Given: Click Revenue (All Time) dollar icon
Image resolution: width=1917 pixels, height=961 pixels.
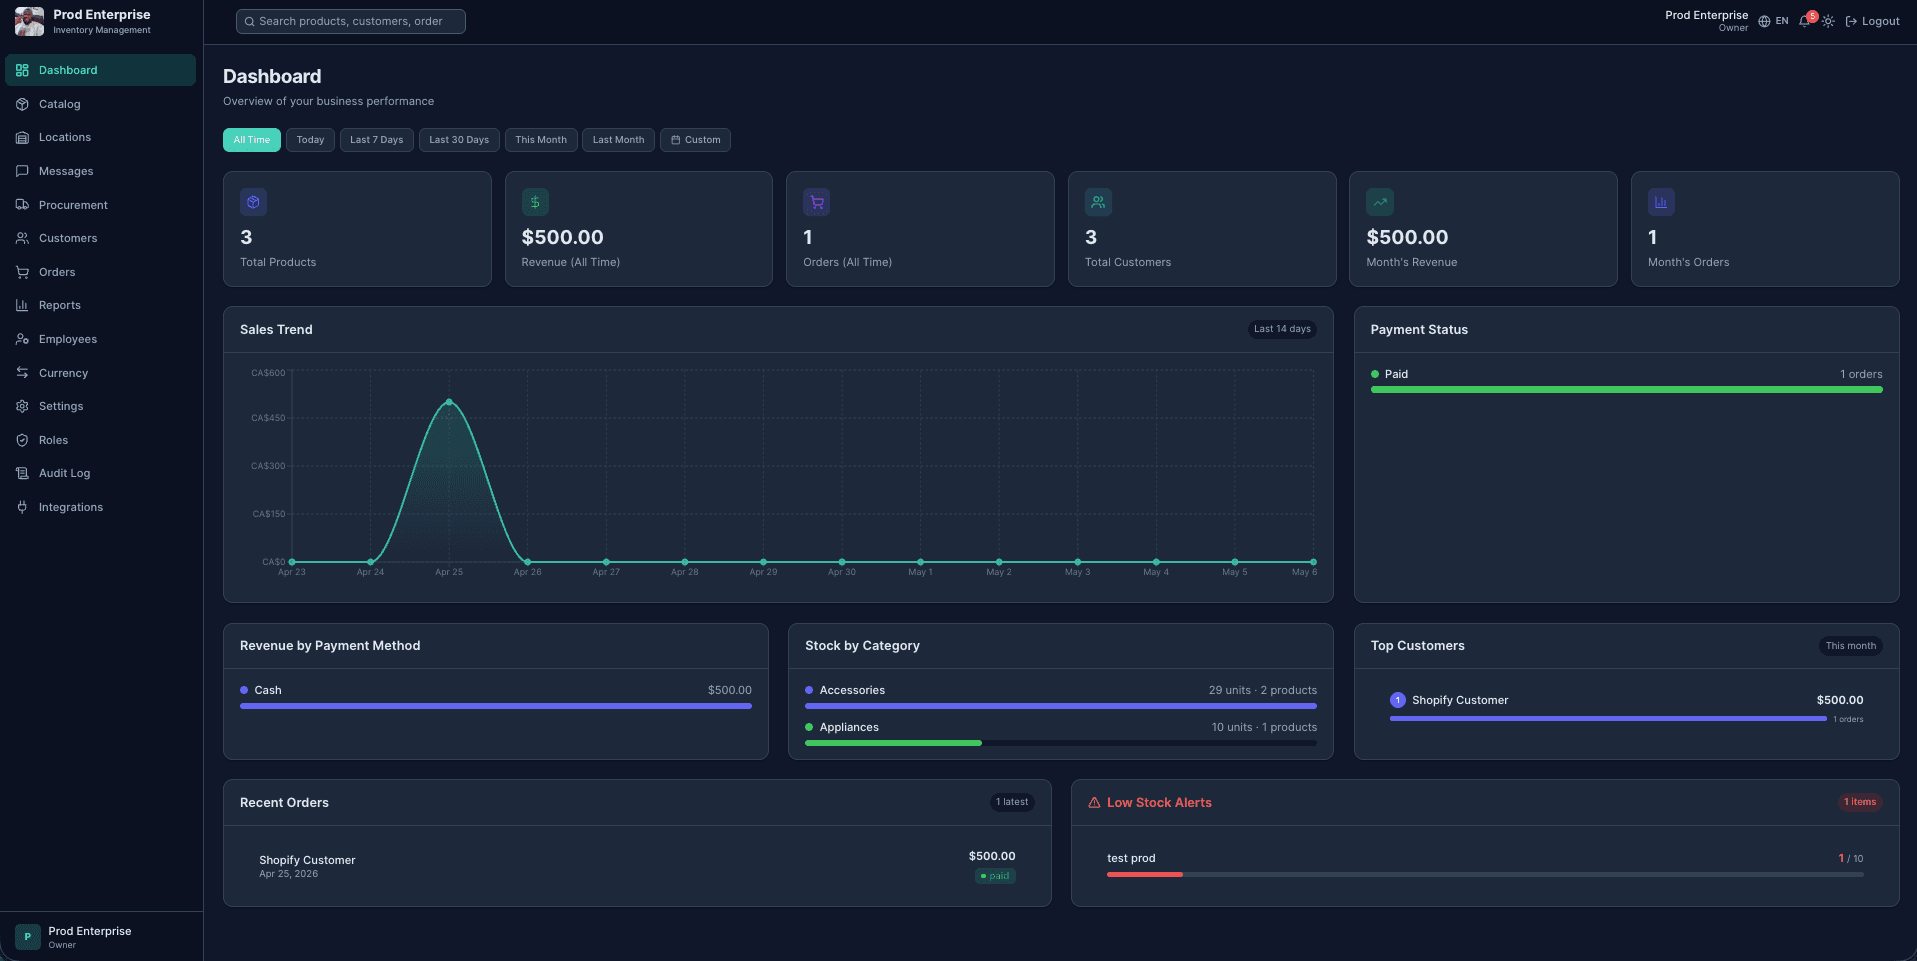Looking at the screenshot, I should pos(535,202).
